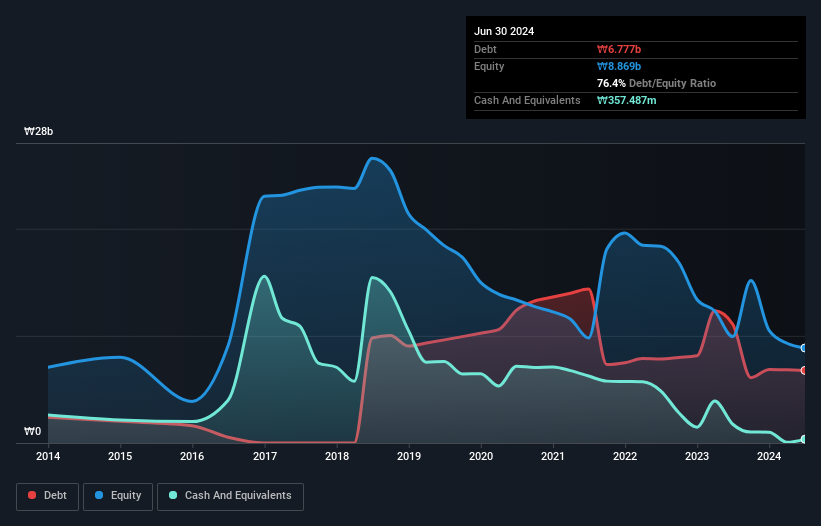Click the Equity row label in tooltip
The width and height of the screenshot is (821, 526).
point(489,66)
